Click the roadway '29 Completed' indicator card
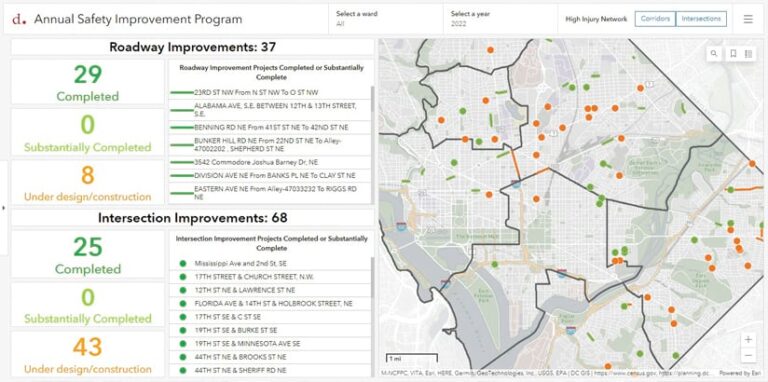 pyautogui.click(x=88, y=82)
